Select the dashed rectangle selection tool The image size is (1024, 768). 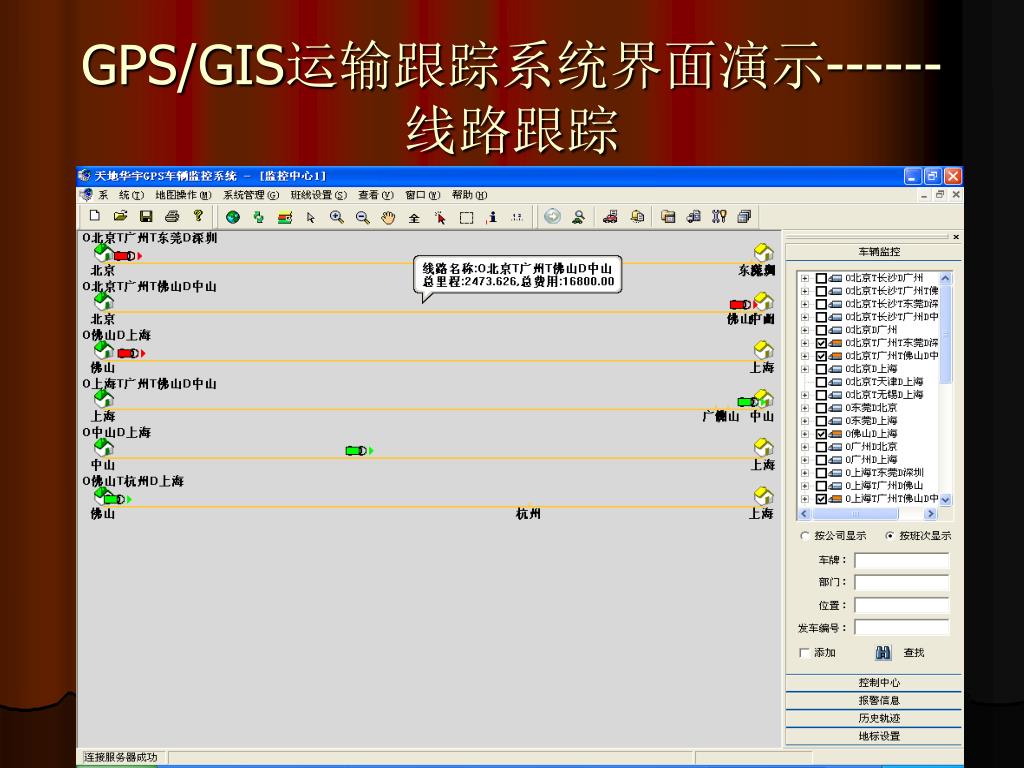466,218
